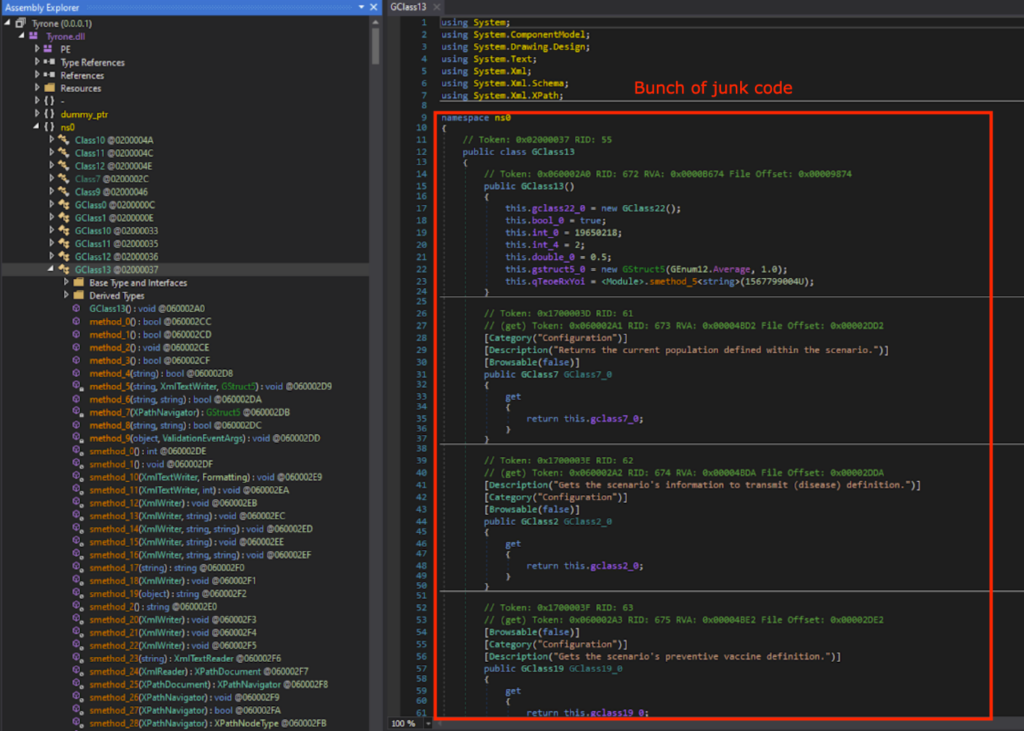Collapse the Tyrone (0.0.0.1) assembly node
Screen dimensions: 1024x731
[7, 22]
